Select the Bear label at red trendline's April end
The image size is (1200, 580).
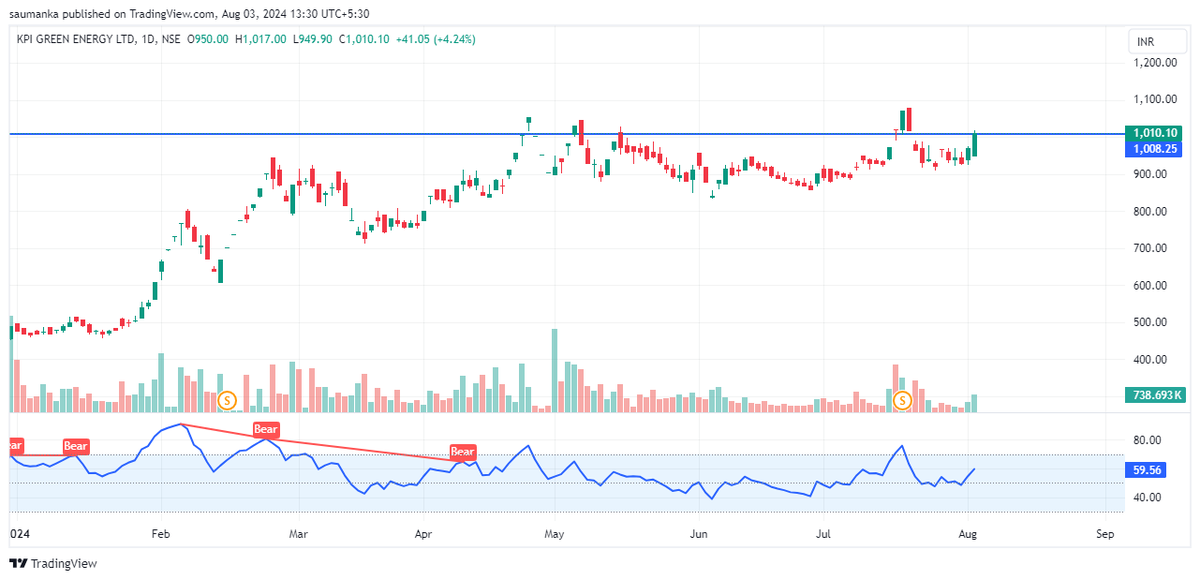pos(462,452)
